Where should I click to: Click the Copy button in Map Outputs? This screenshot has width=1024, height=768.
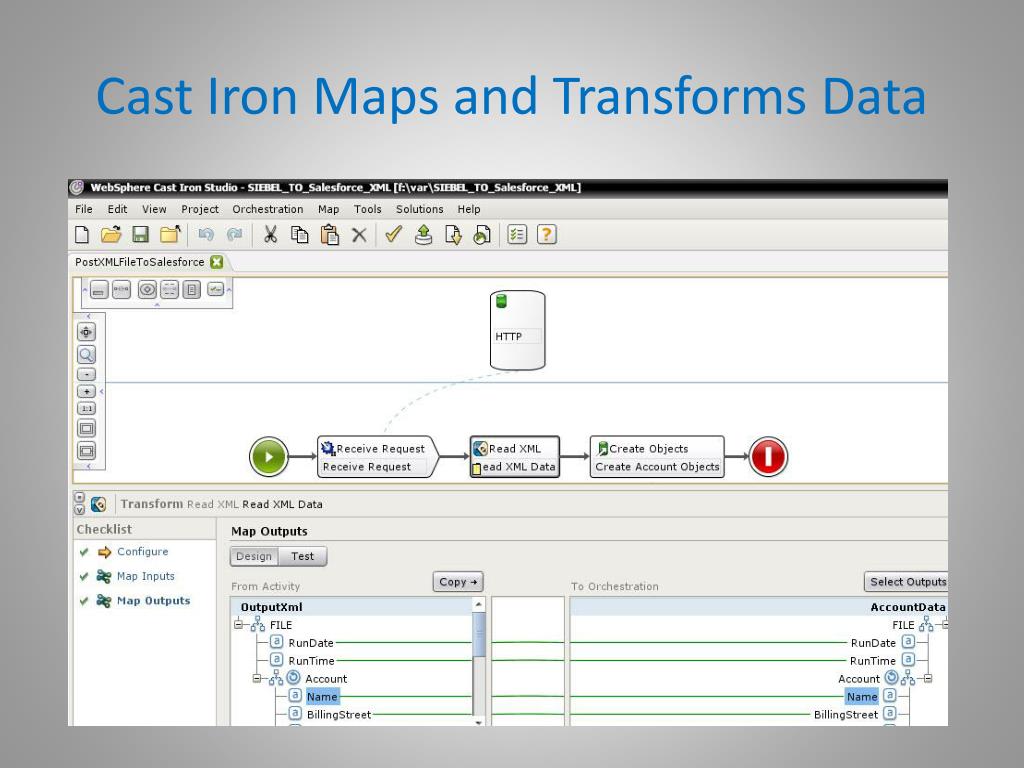(458, 582)
